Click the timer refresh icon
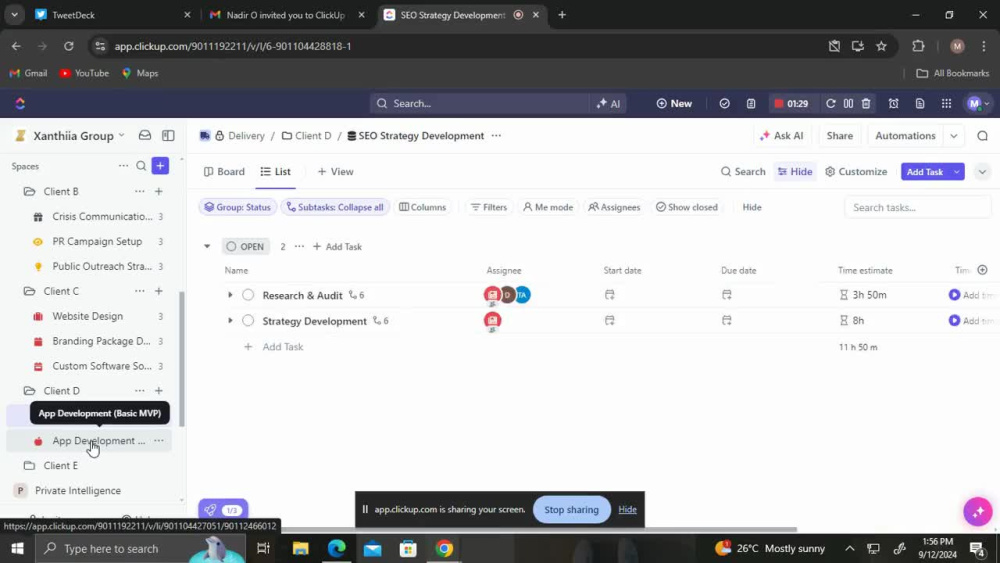Viewport: 1000px width, 563px height. point(830,103)
